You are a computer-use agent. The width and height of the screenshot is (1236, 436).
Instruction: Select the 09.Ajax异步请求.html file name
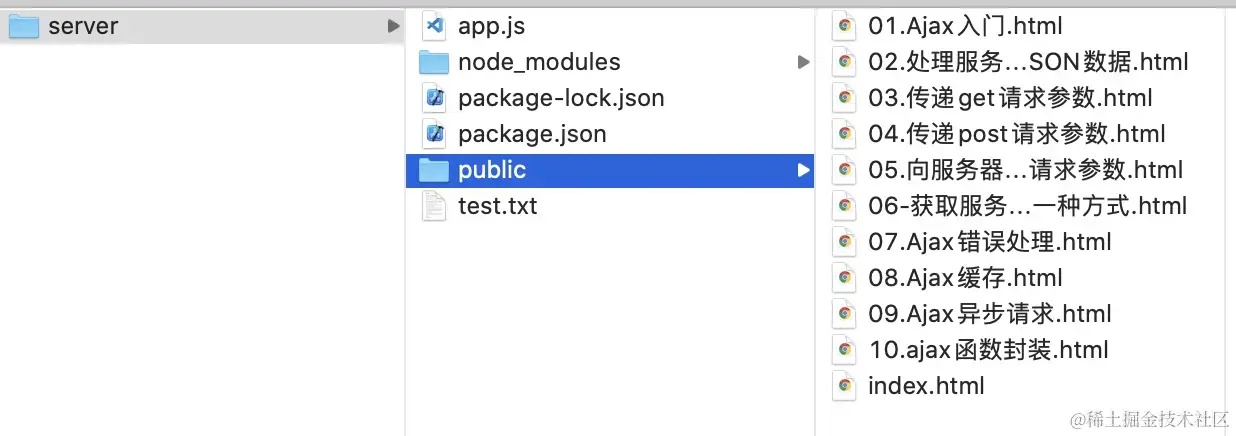[989, 314]
